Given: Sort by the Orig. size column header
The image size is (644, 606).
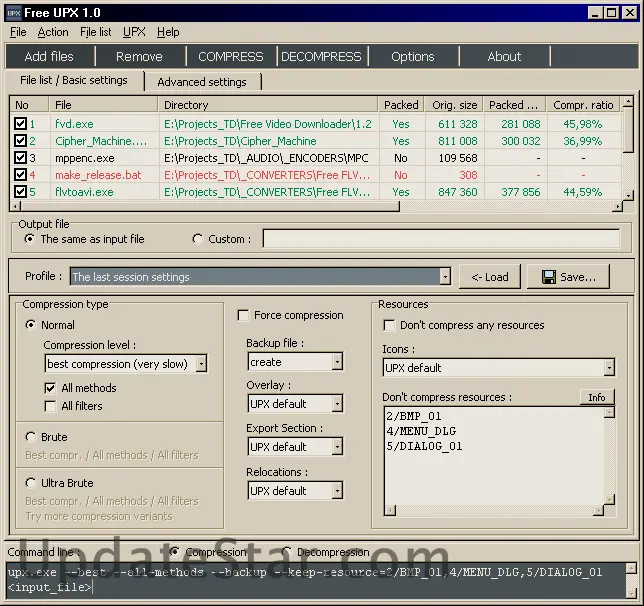Looking at the screenshot, I should (454, 105).
